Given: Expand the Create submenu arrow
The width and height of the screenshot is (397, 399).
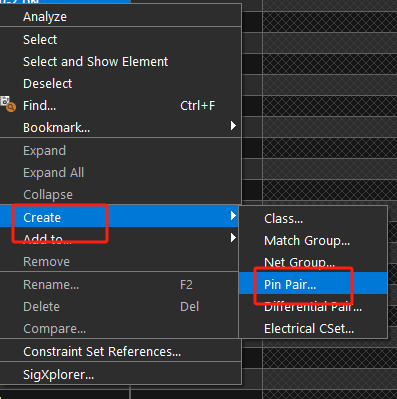Looking at the screenshot, I should 233,216.
